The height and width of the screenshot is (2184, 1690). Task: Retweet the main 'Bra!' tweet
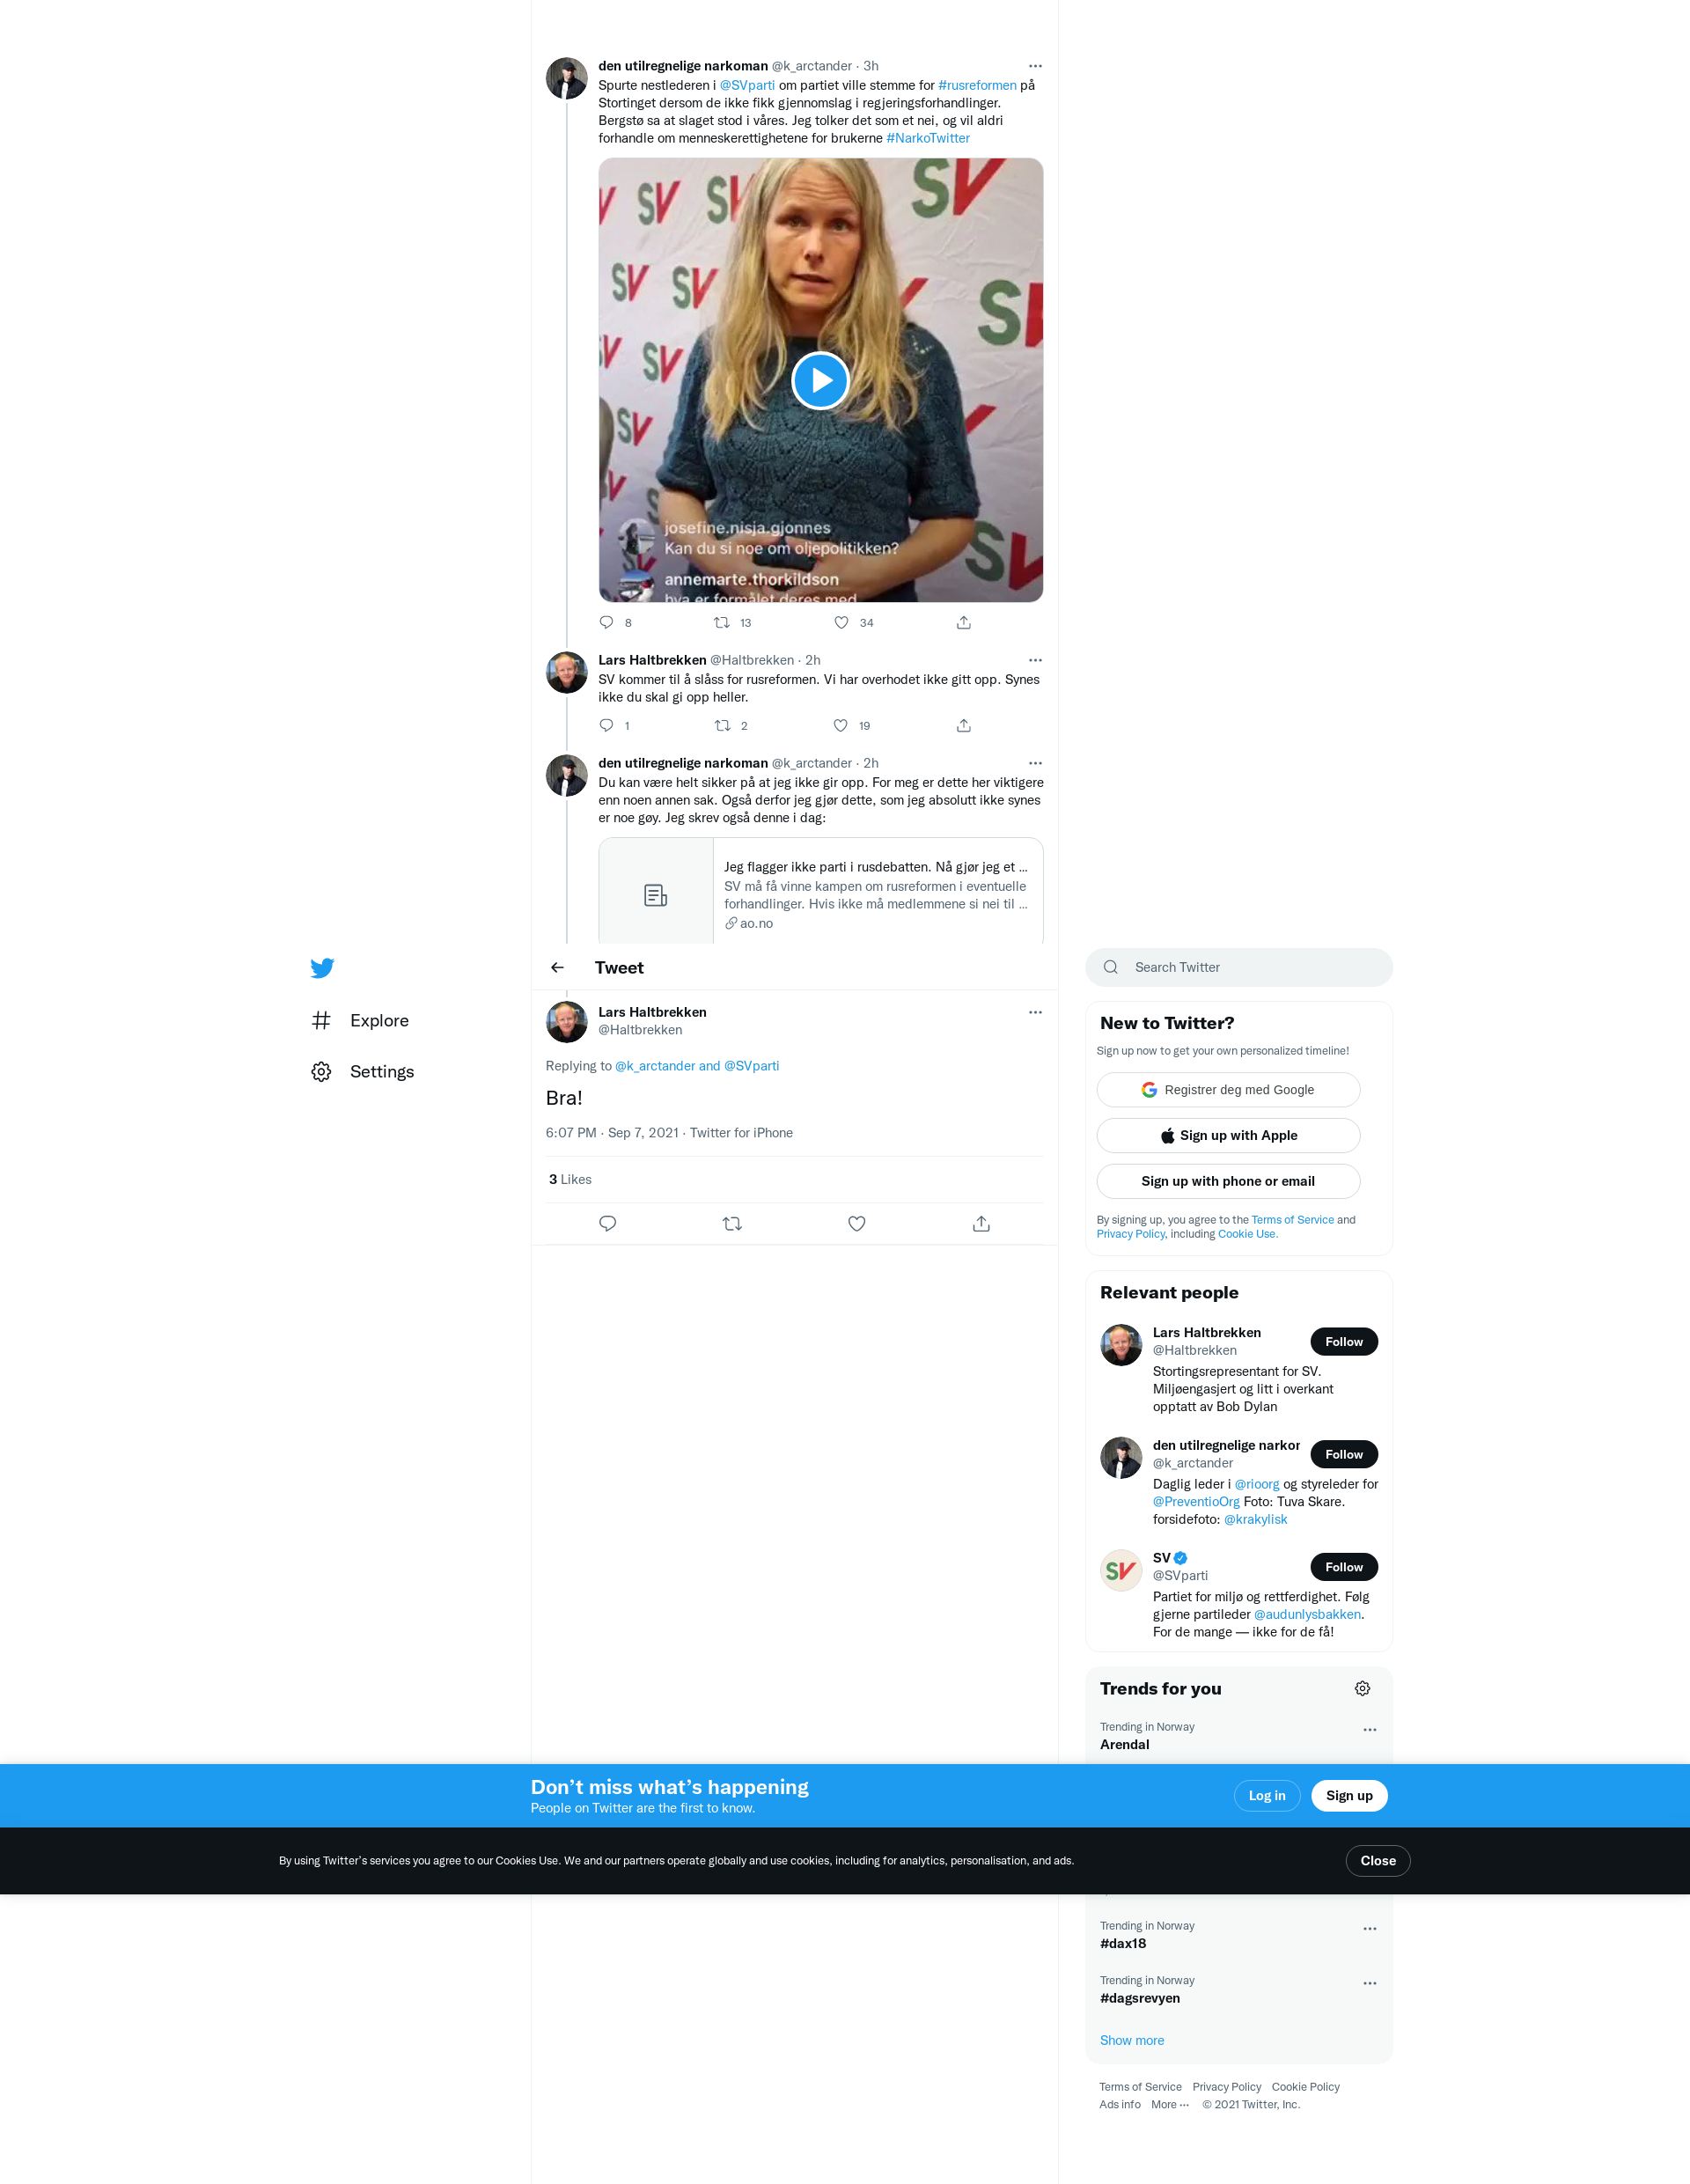click(x=732, y=1224)
